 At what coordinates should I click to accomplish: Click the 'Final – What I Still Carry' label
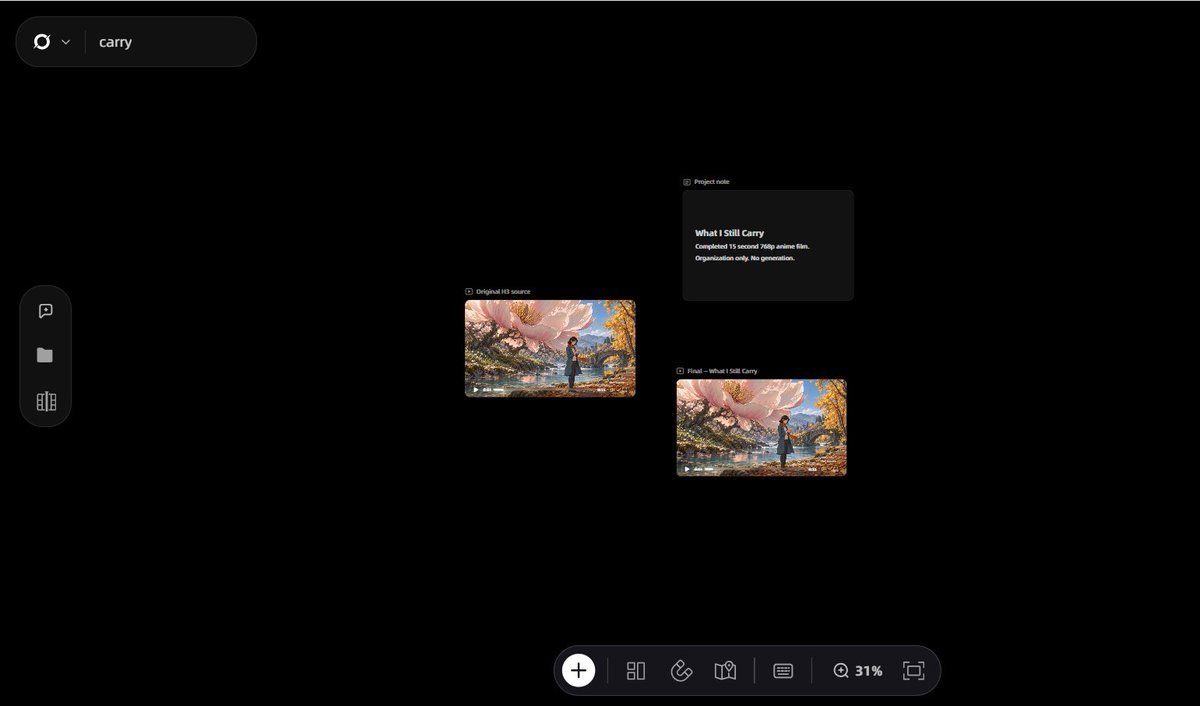(x=722, y=371)
